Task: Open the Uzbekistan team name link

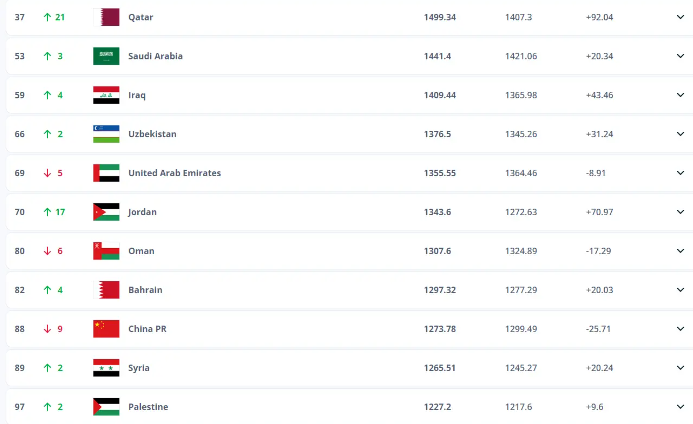Action: [x=152, y=134]
